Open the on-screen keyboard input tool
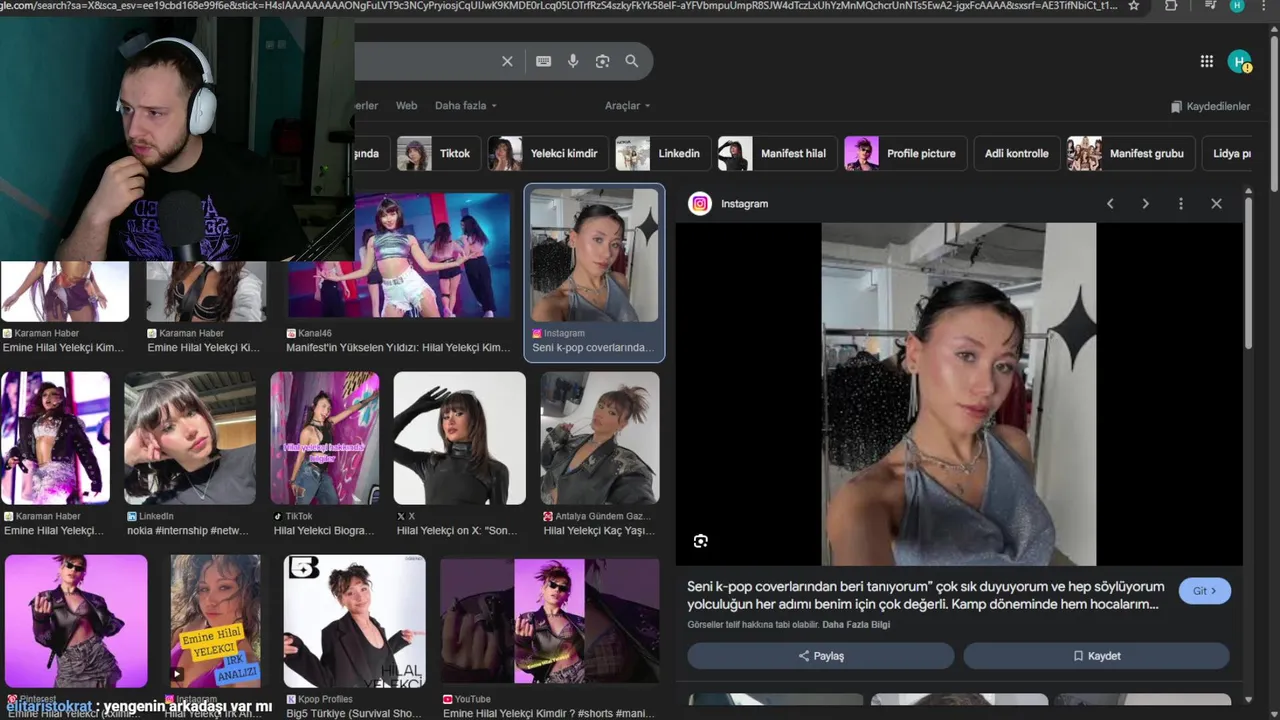The image size is (1280, 720). [x=543, y=61]
